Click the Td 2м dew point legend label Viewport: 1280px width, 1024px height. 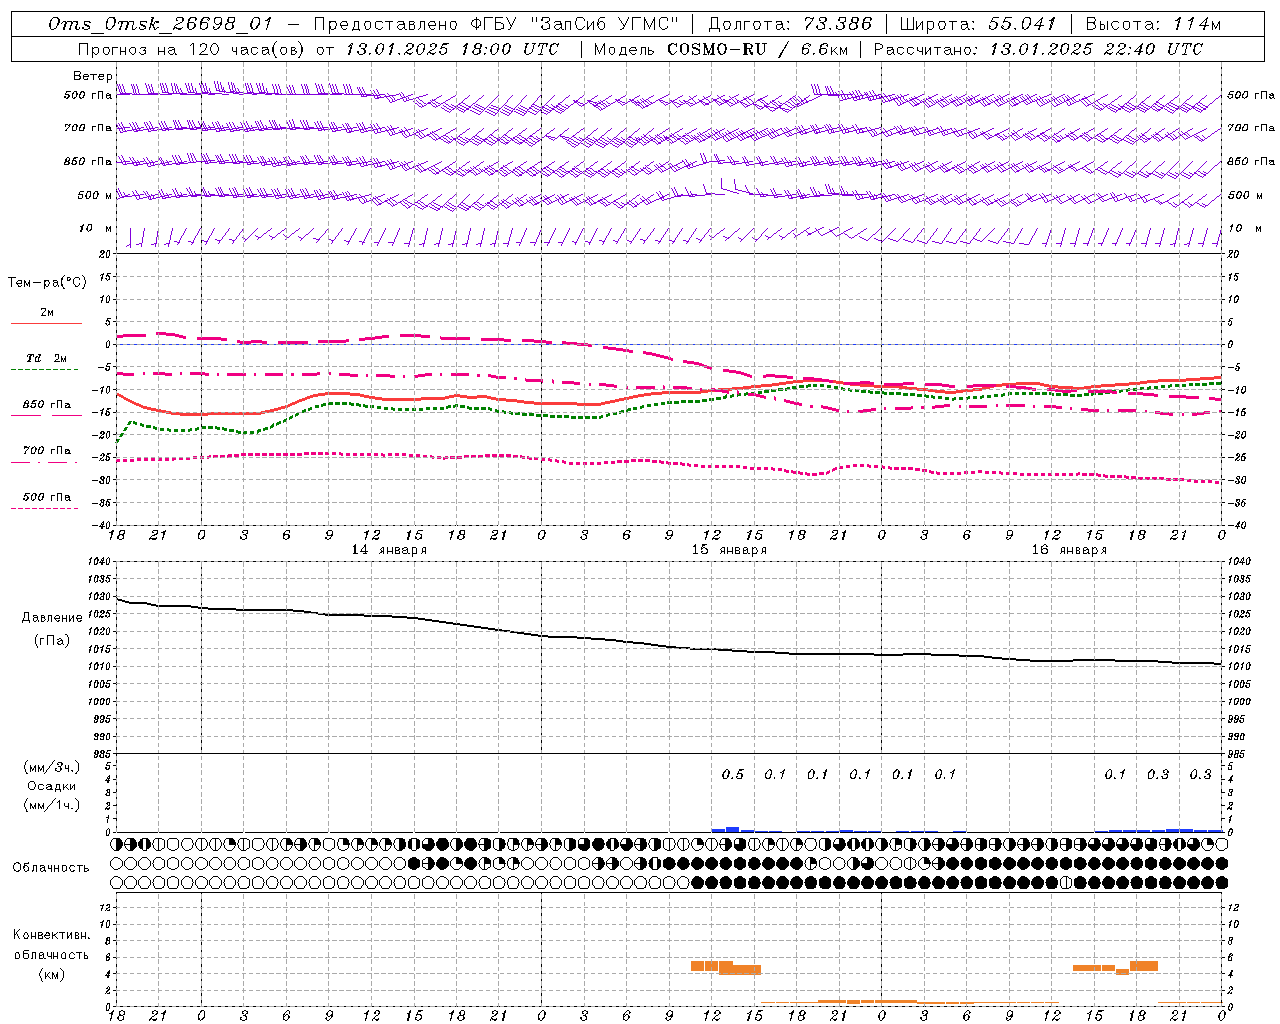click(x=46, y=358)
